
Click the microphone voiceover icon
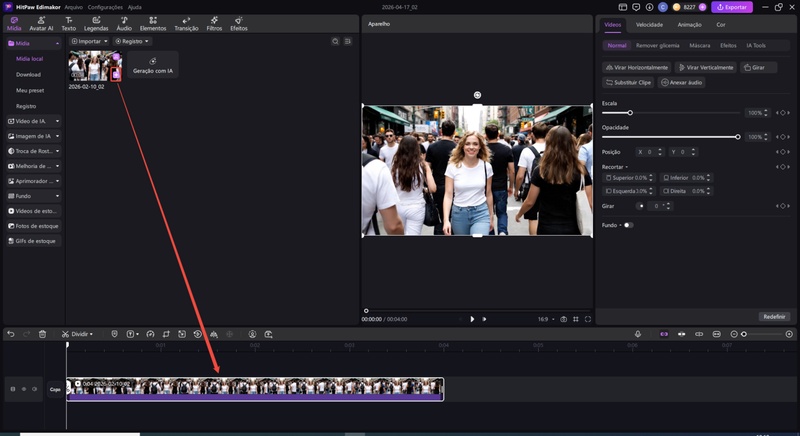pos(638,334)
